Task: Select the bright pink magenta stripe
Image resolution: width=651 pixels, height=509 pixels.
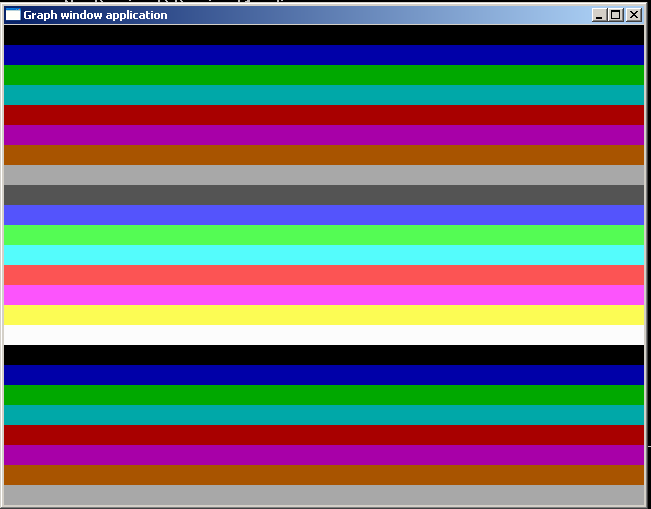Action: pos(324,295)
